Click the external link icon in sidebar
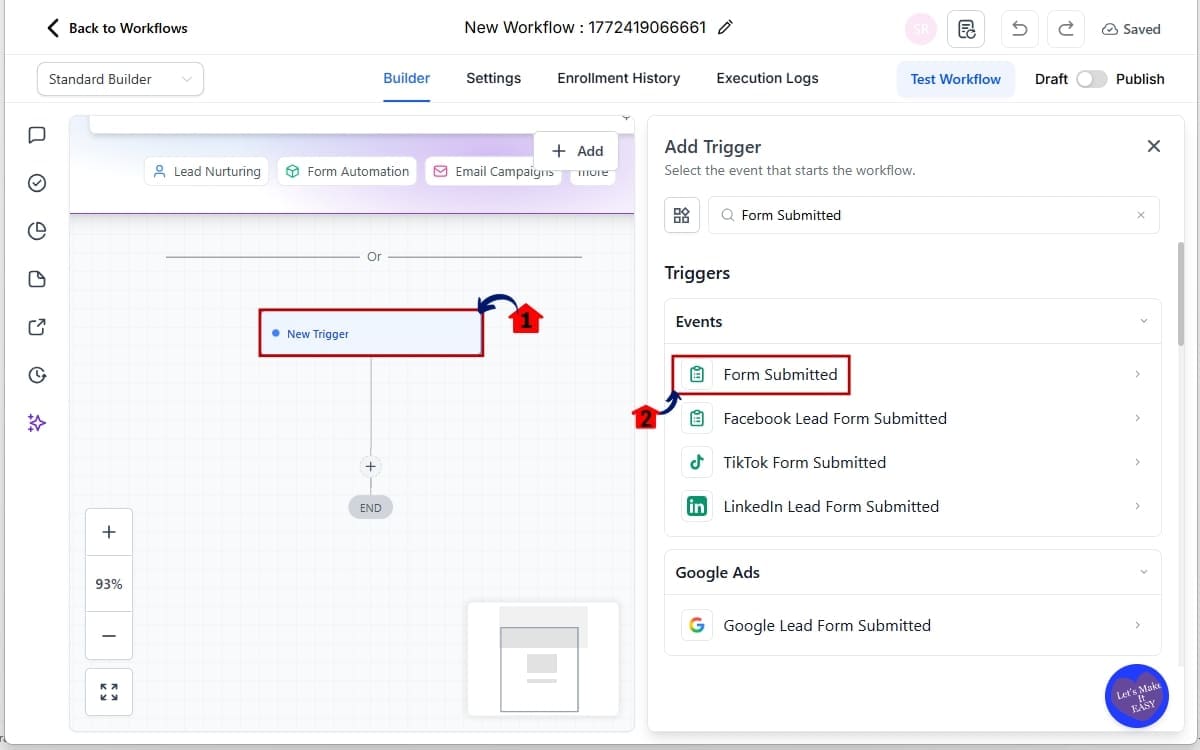 (x=37, y=327)
